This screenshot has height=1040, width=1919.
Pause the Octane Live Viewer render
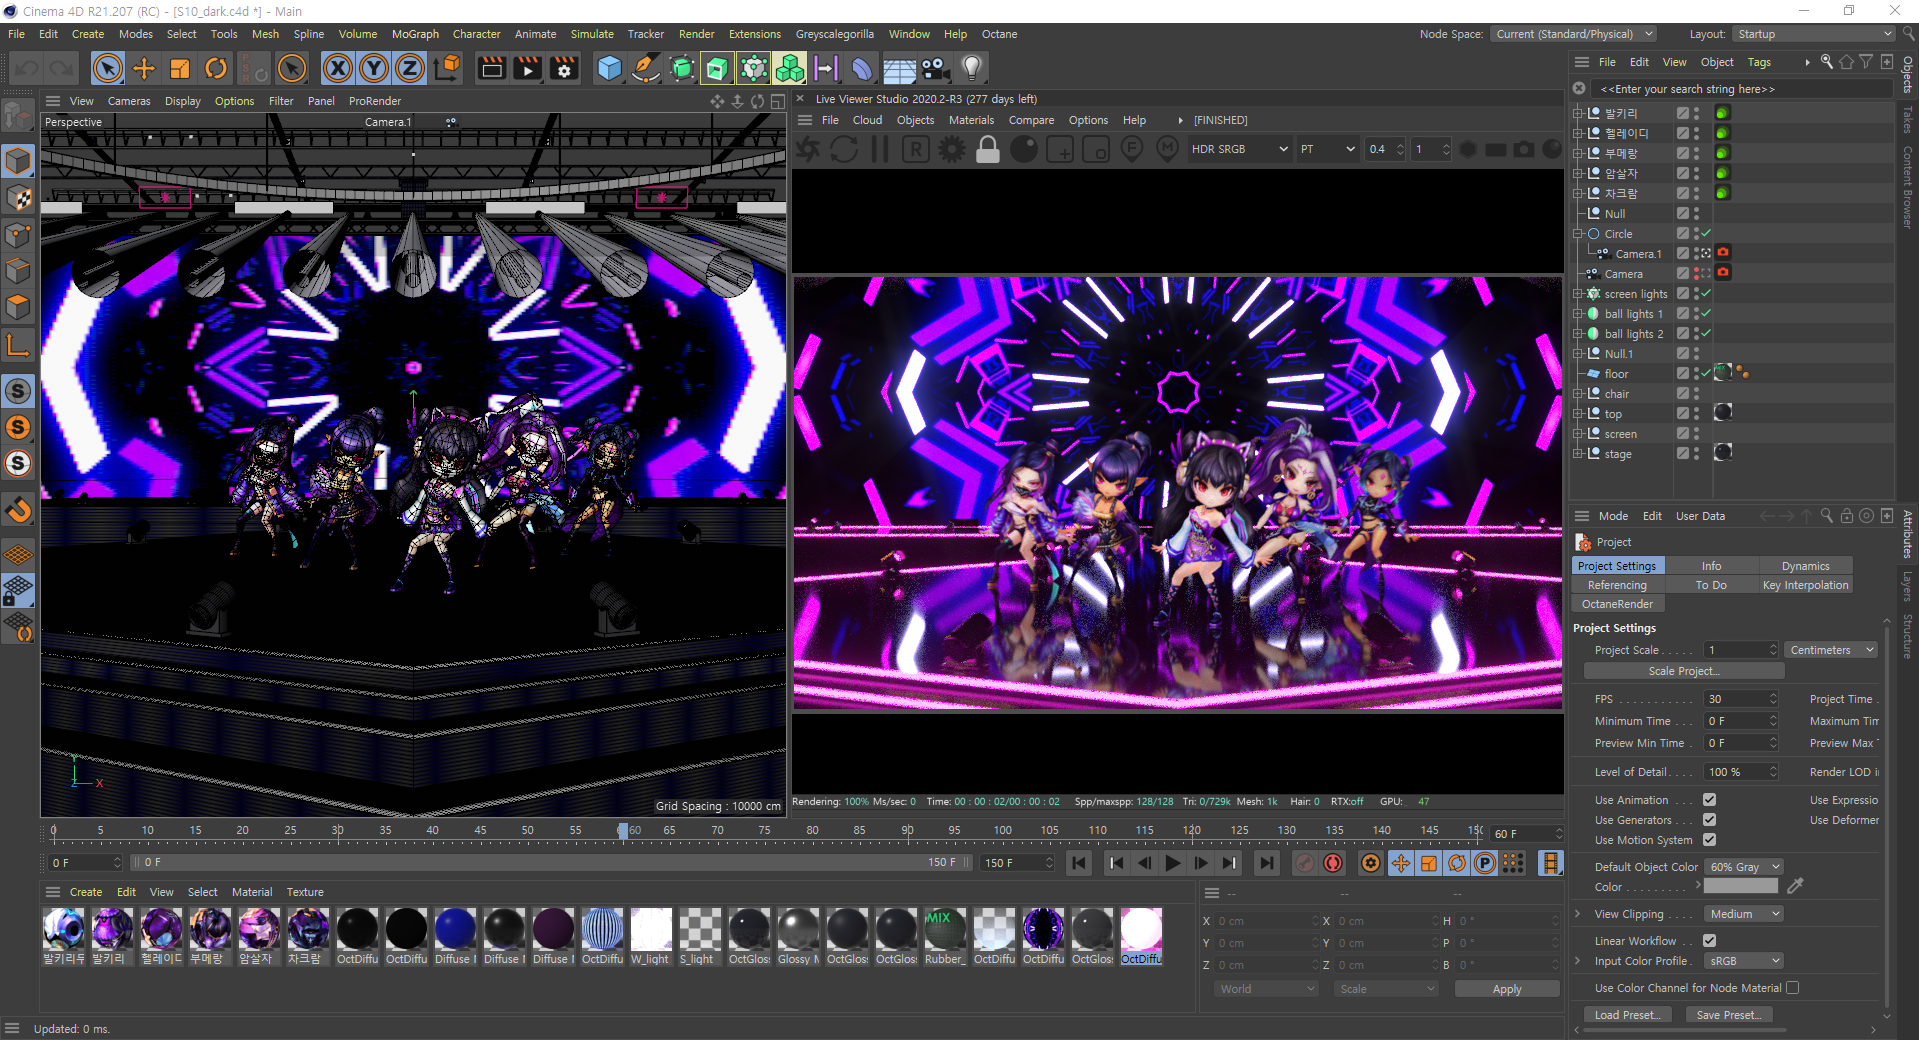pyautogui.click(x=880, y=149)
